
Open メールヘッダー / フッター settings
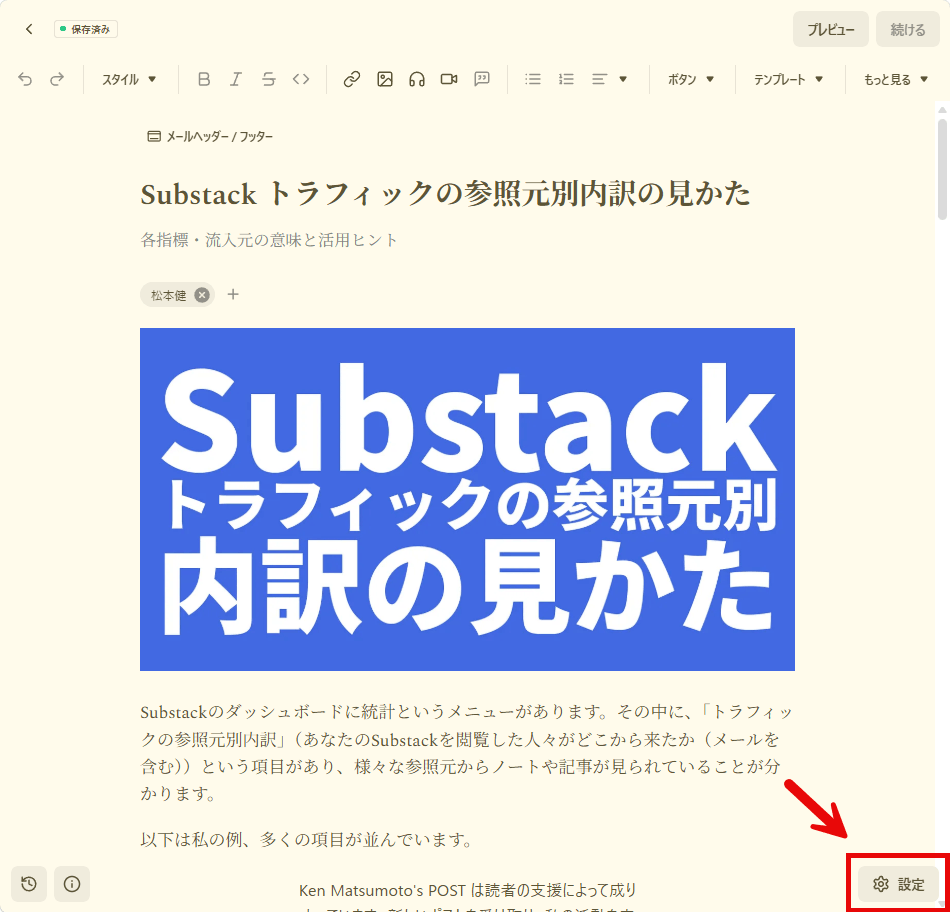(x=210, y=136)
